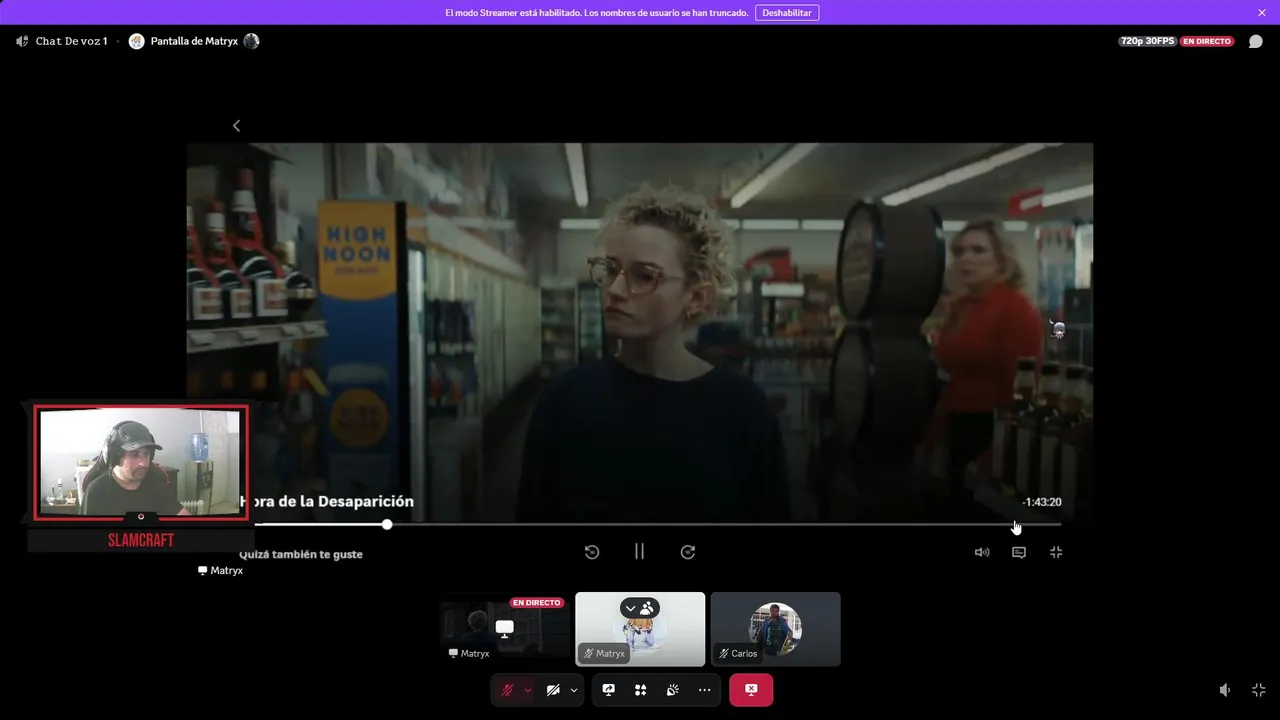Open the three-dot more options menu
The height and width of the screenshot is (720, 1280).
point(704,690)
